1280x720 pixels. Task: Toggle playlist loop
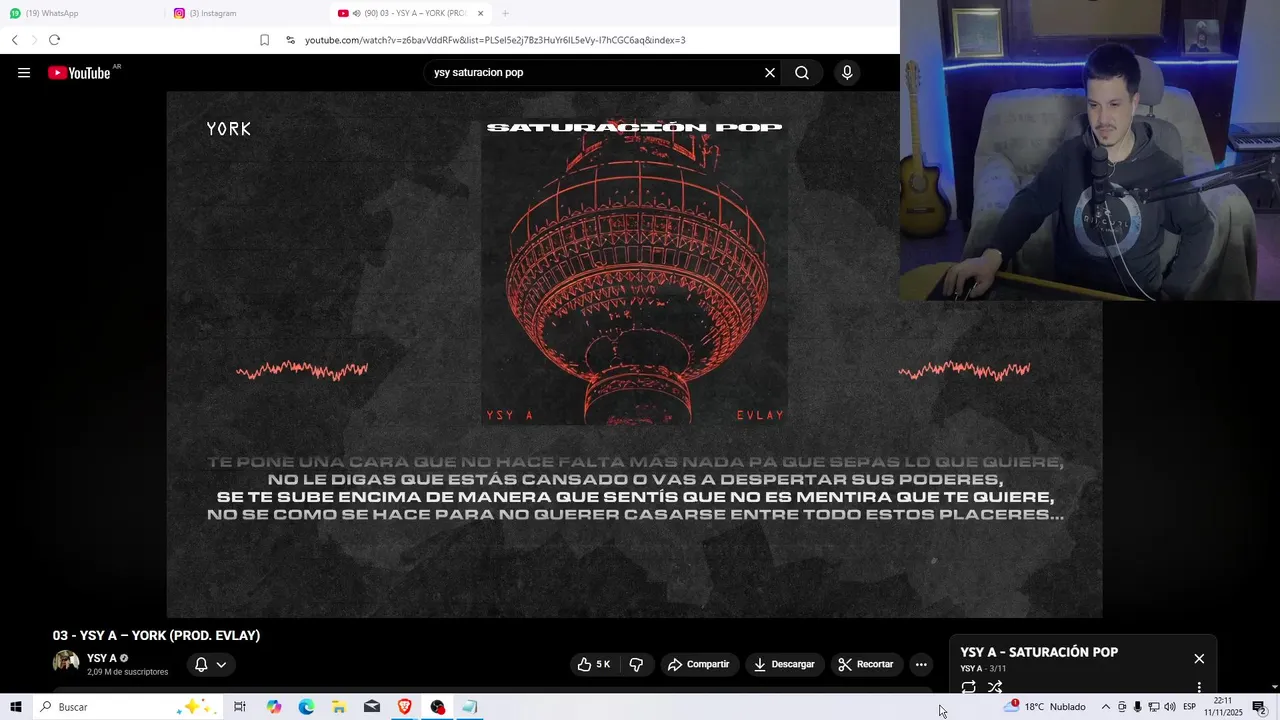coord(968,687)
